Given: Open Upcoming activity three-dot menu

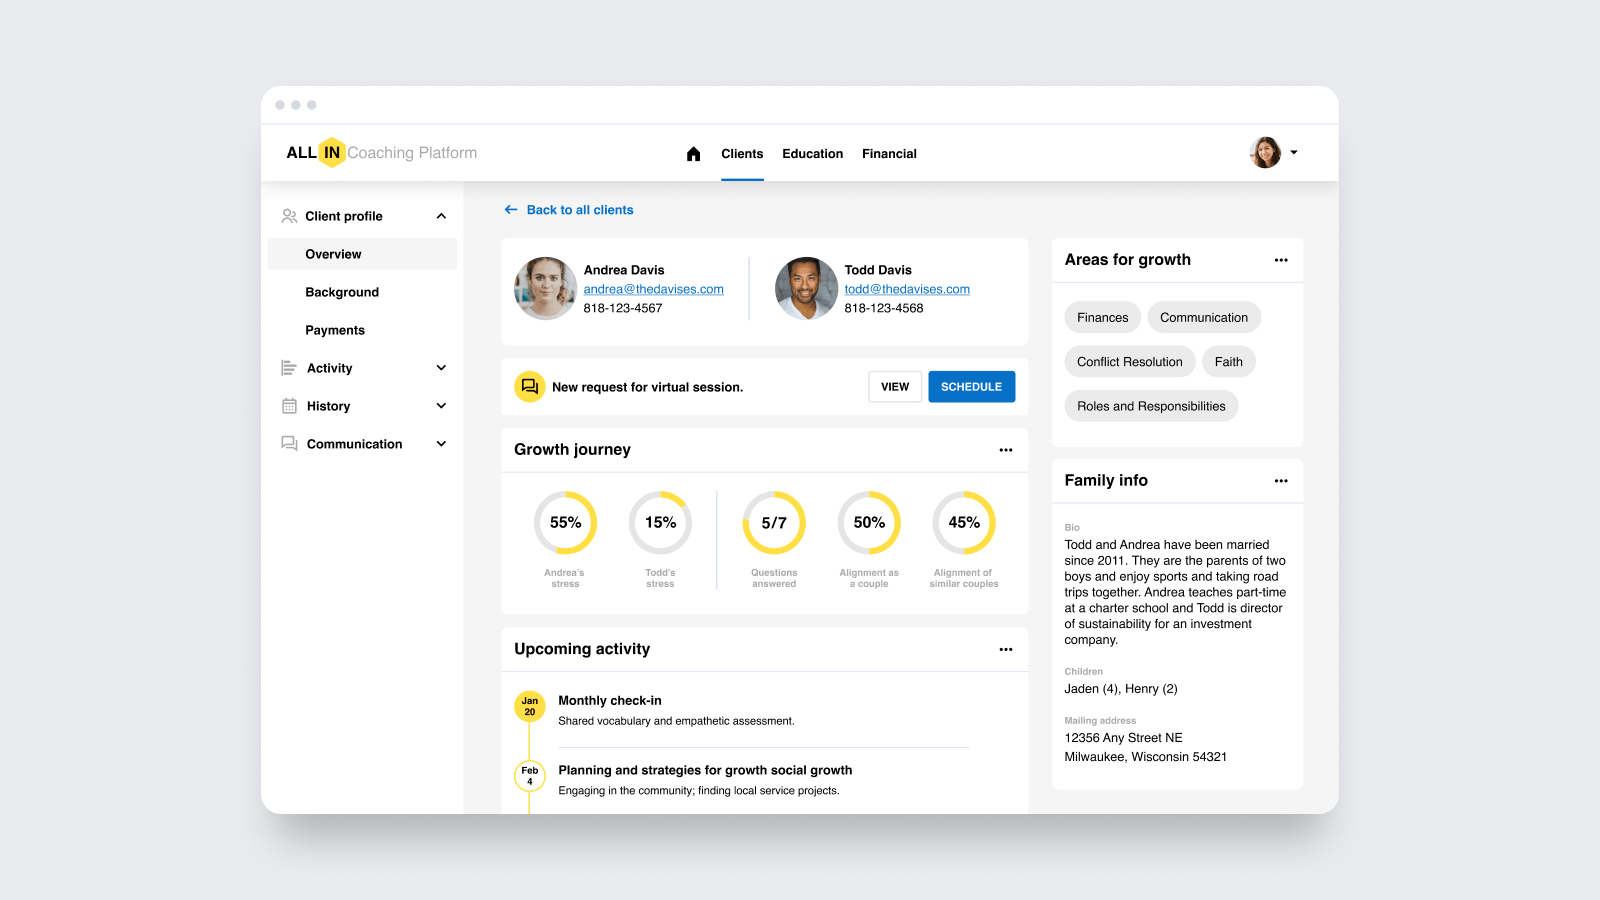Looking at the screenshot, I should pos(1005,650).
